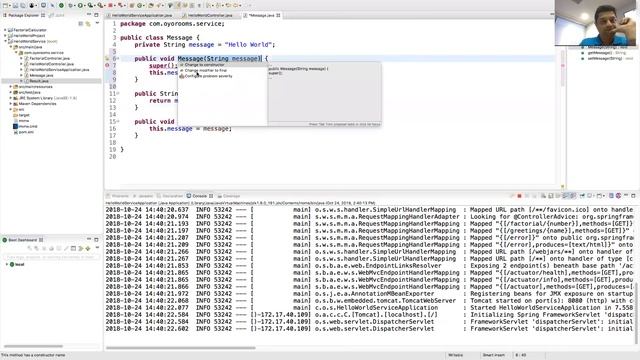Click the Console horizontal scrollbar thumb

point(181,348)
